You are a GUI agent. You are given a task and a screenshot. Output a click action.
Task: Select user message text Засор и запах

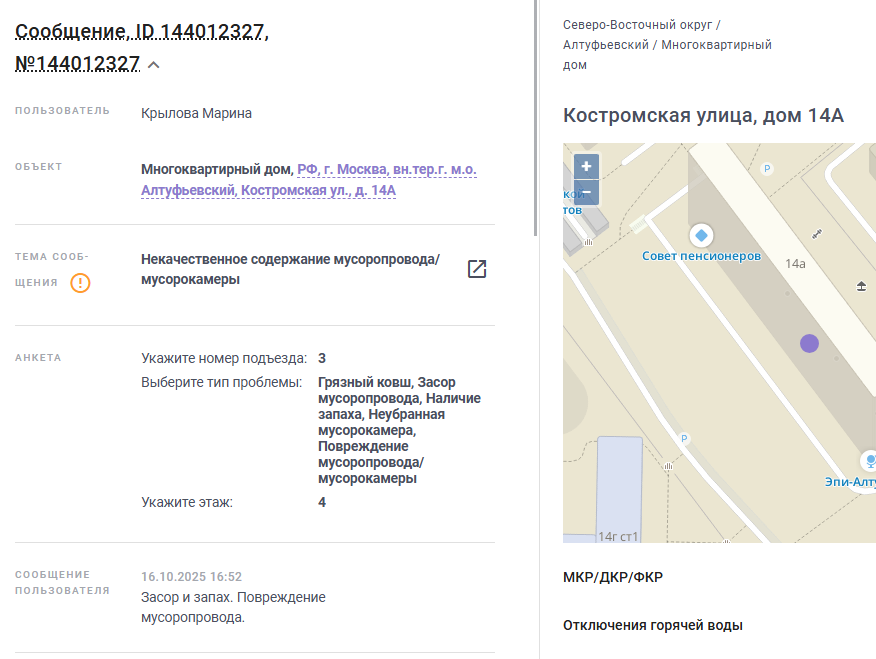coord(233,607)
